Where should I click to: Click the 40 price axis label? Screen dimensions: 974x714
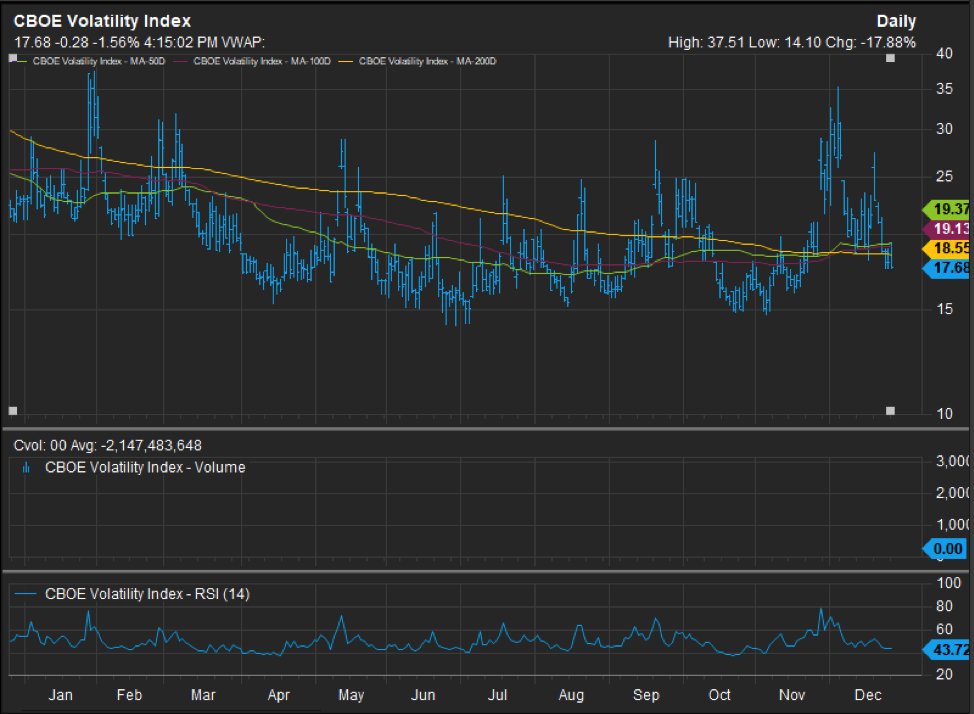[944, 53]
